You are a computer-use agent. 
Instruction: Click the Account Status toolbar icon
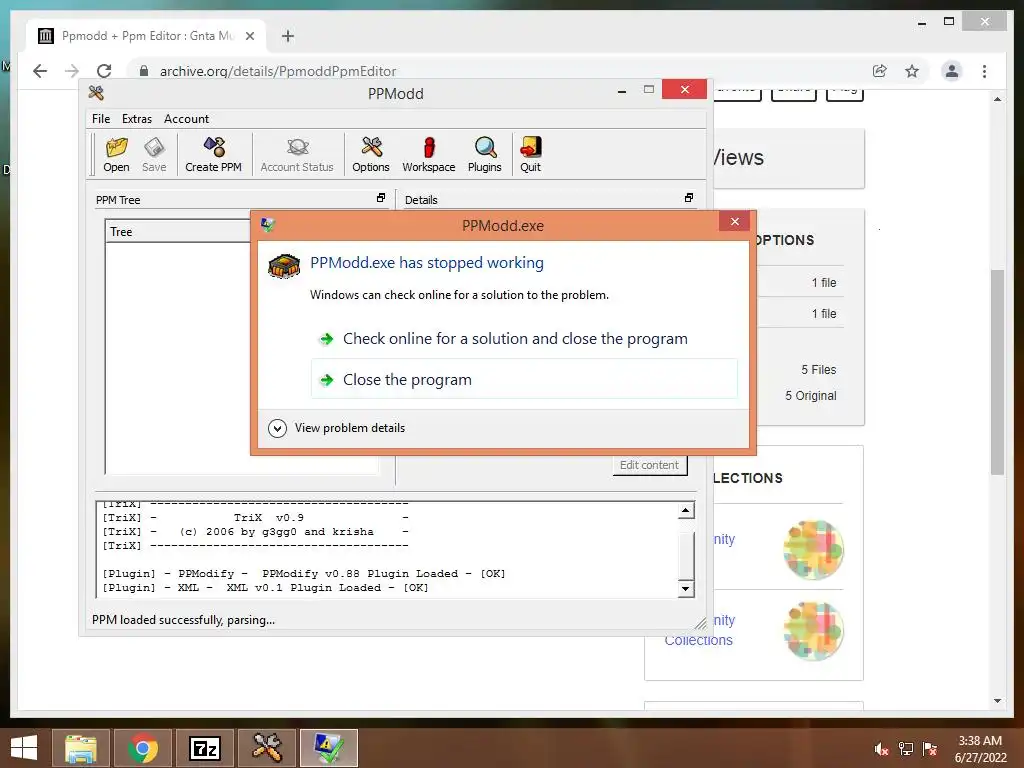click(x=297, y=154)
